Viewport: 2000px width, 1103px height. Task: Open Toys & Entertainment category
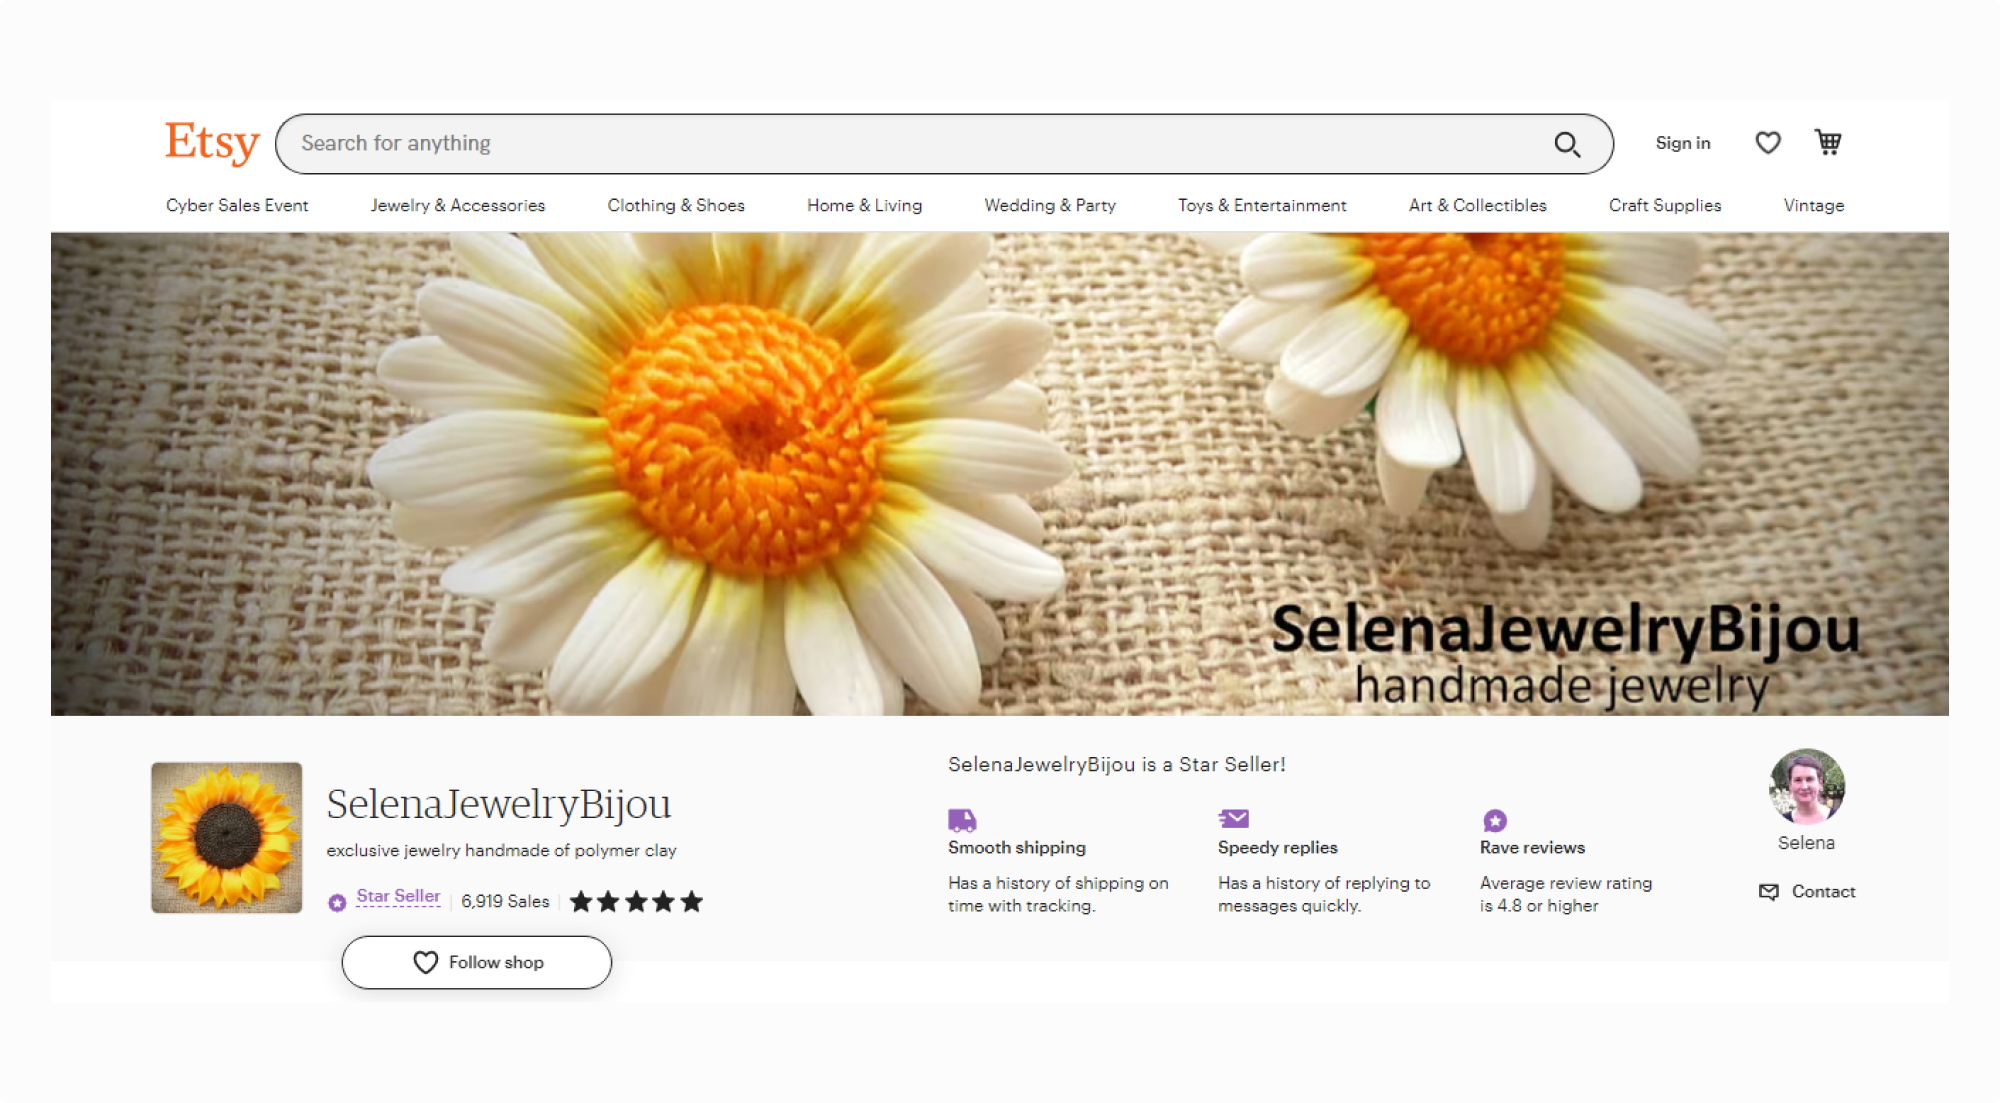1262,205
